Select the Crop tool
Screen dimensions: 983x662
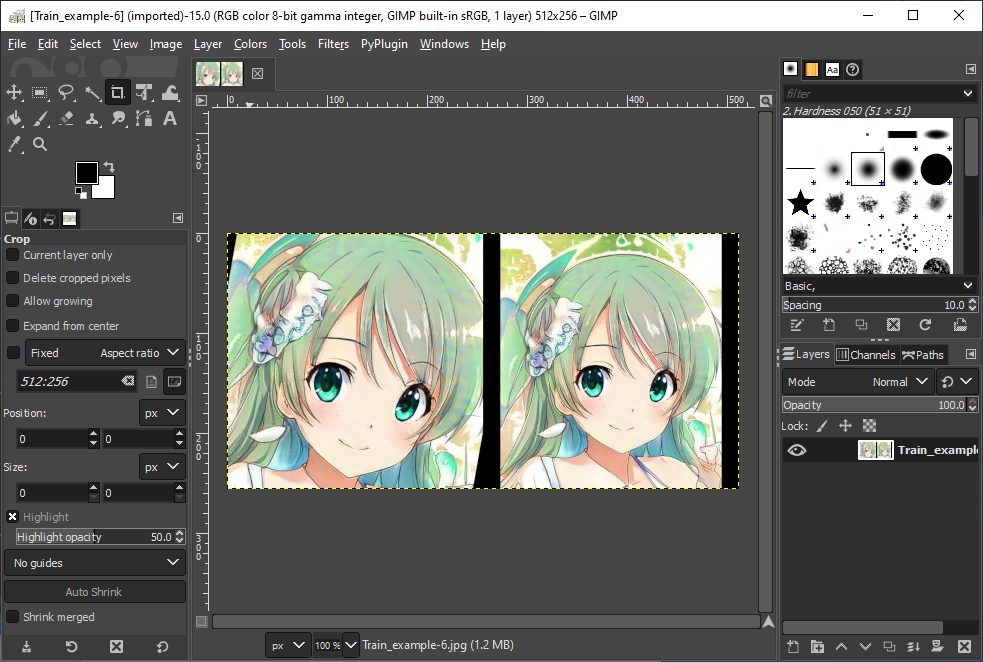click(117, 93)
